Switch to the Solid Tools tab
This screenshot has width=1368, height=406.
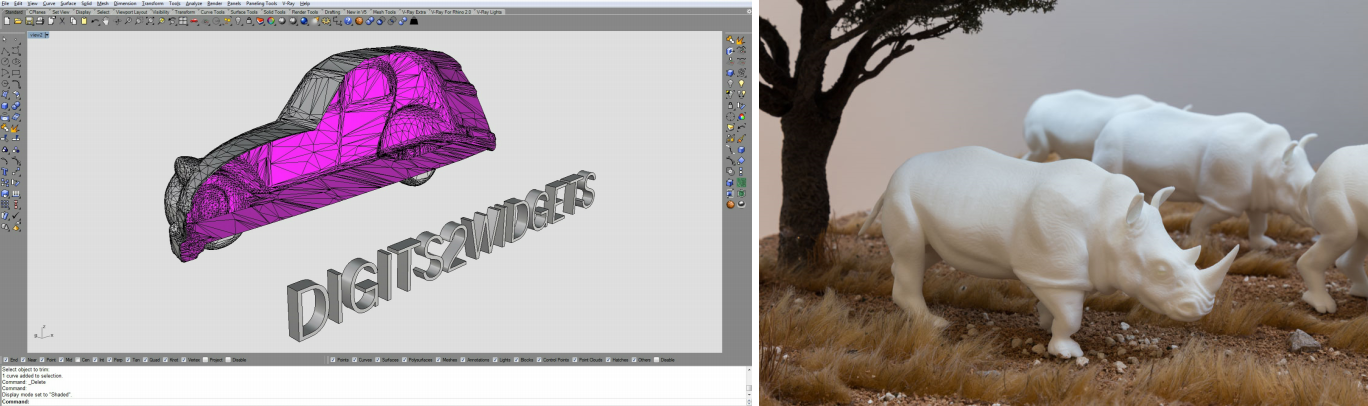(274, 12)
